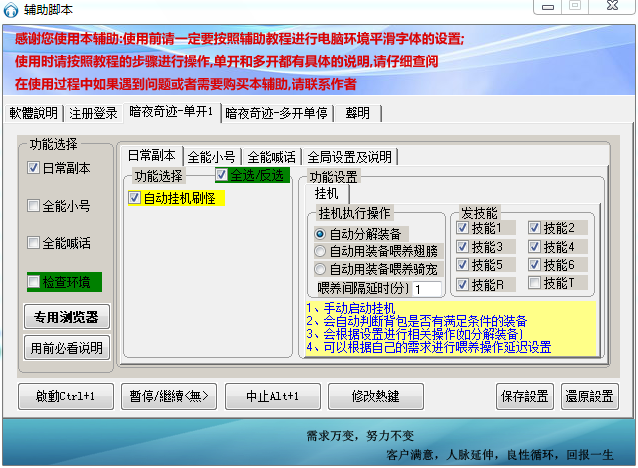
Task: Switch to the 全局设置及说明 sub-tab
Action: pos(349,156)
